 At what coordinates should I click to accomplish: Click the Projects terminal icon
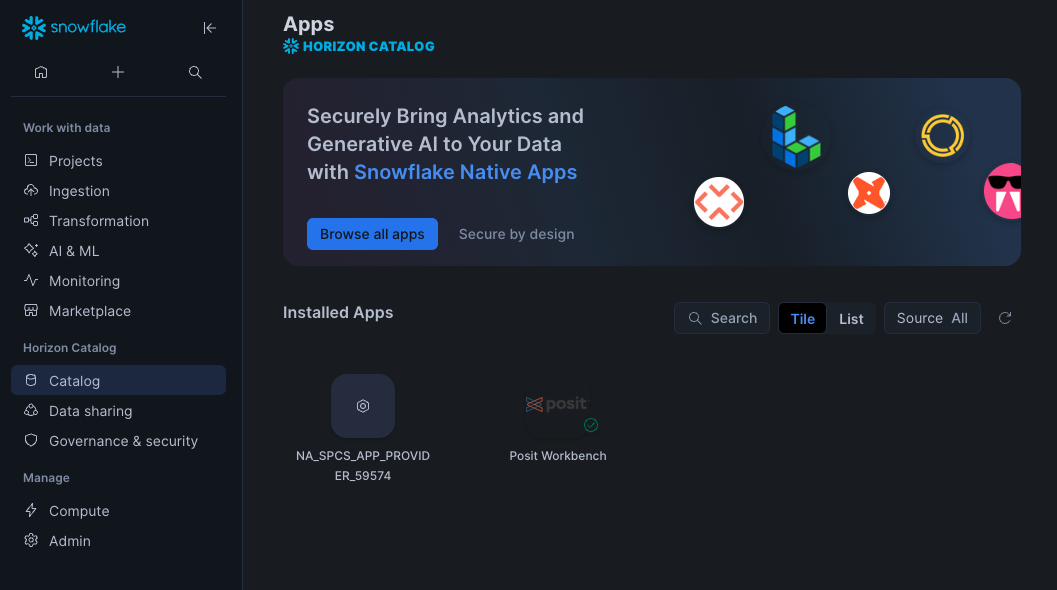(31, 160)
